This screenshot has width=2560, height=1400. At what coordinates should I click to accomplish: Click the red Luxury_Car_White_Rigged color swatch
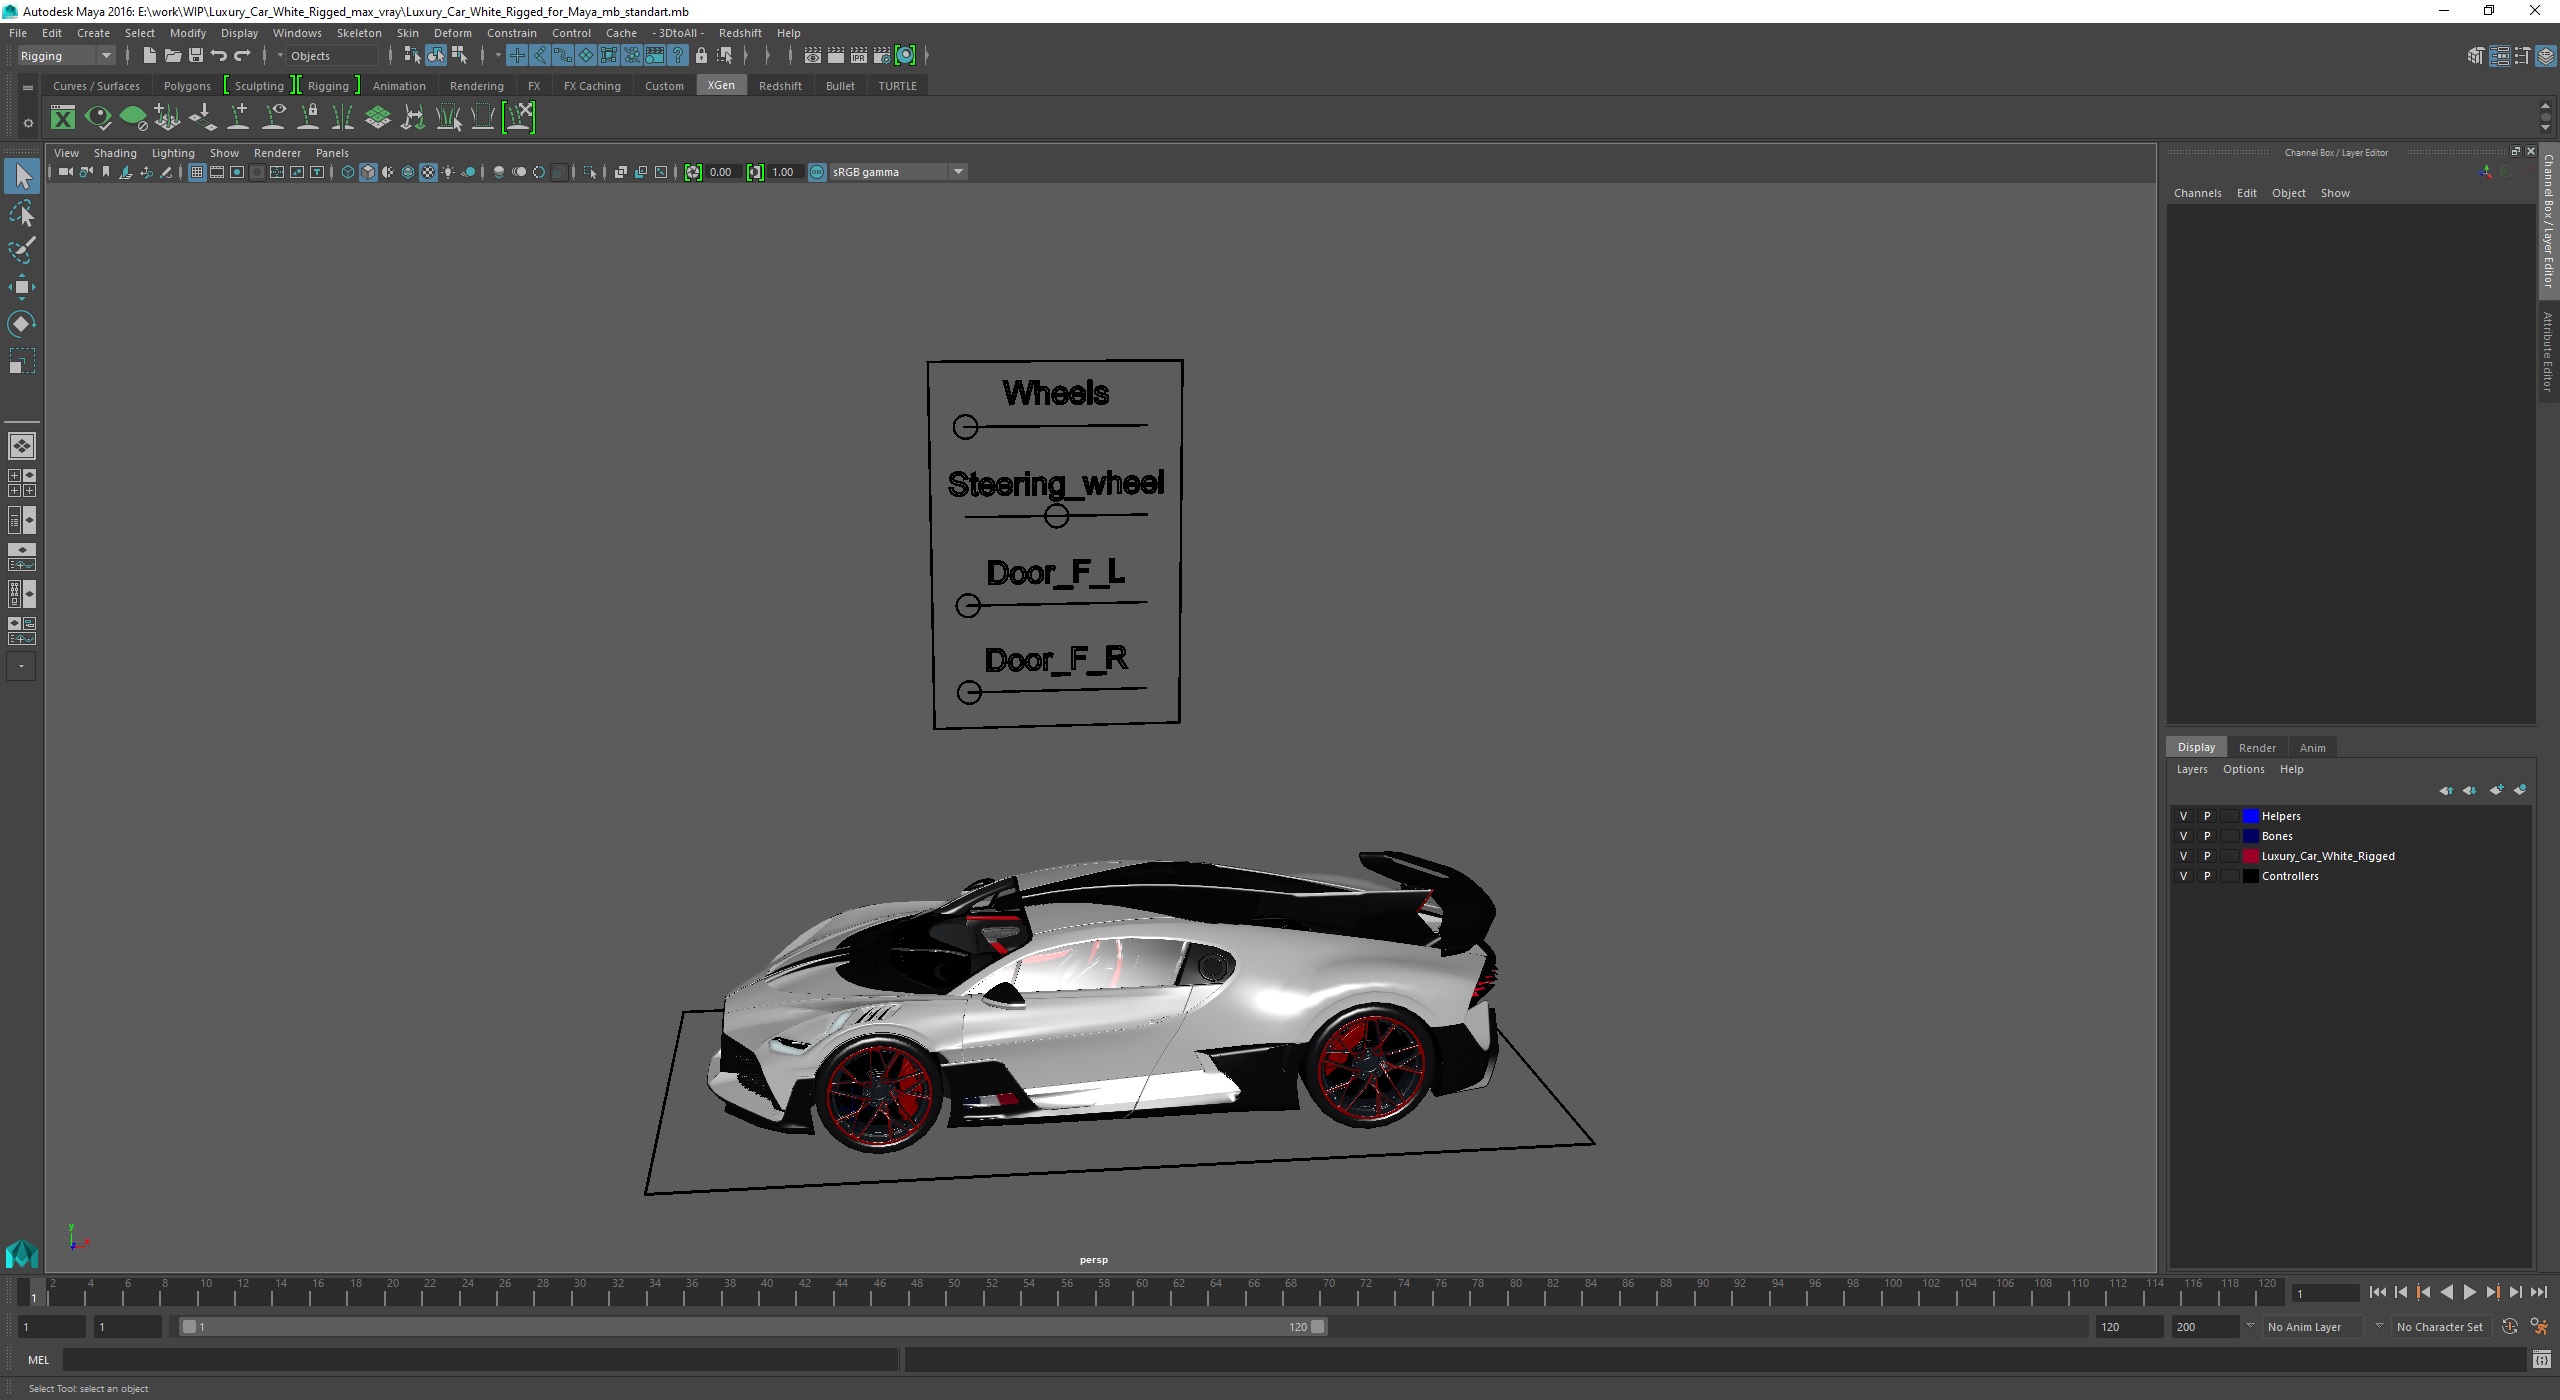(x=2250, y=856)
